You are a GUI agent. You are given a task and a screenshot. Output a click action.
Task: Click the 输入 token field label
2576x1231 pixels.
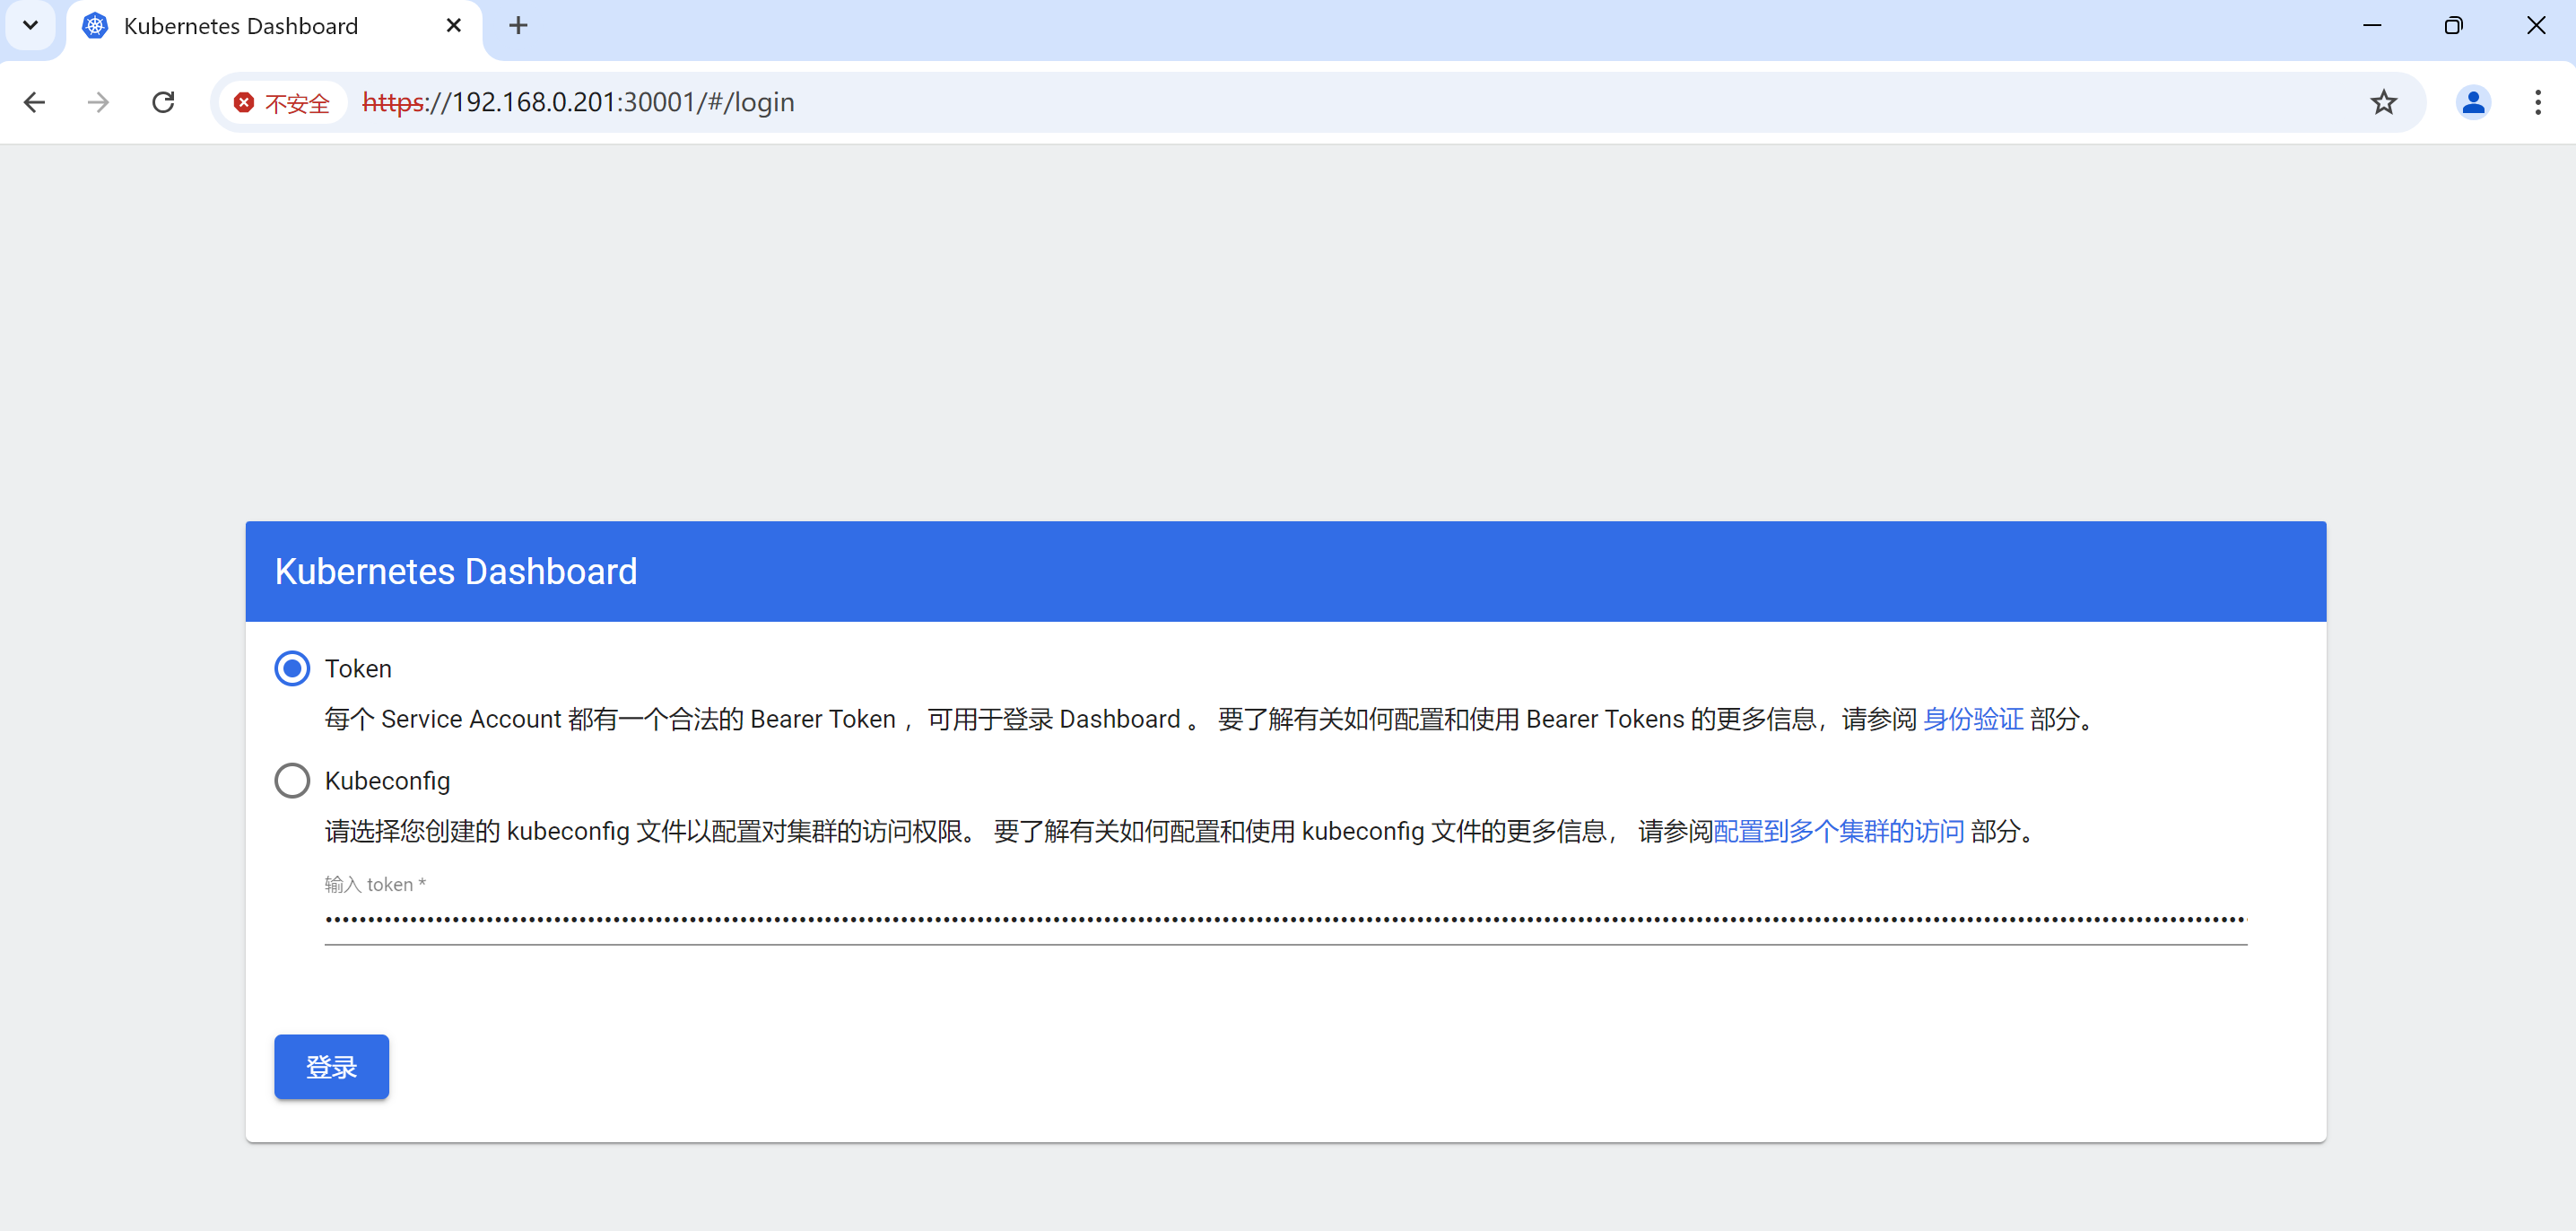point(375,884)
